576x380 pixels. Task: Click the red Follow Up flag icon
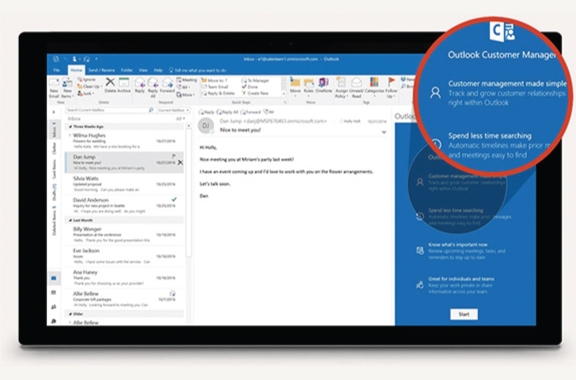coord(391,87)
